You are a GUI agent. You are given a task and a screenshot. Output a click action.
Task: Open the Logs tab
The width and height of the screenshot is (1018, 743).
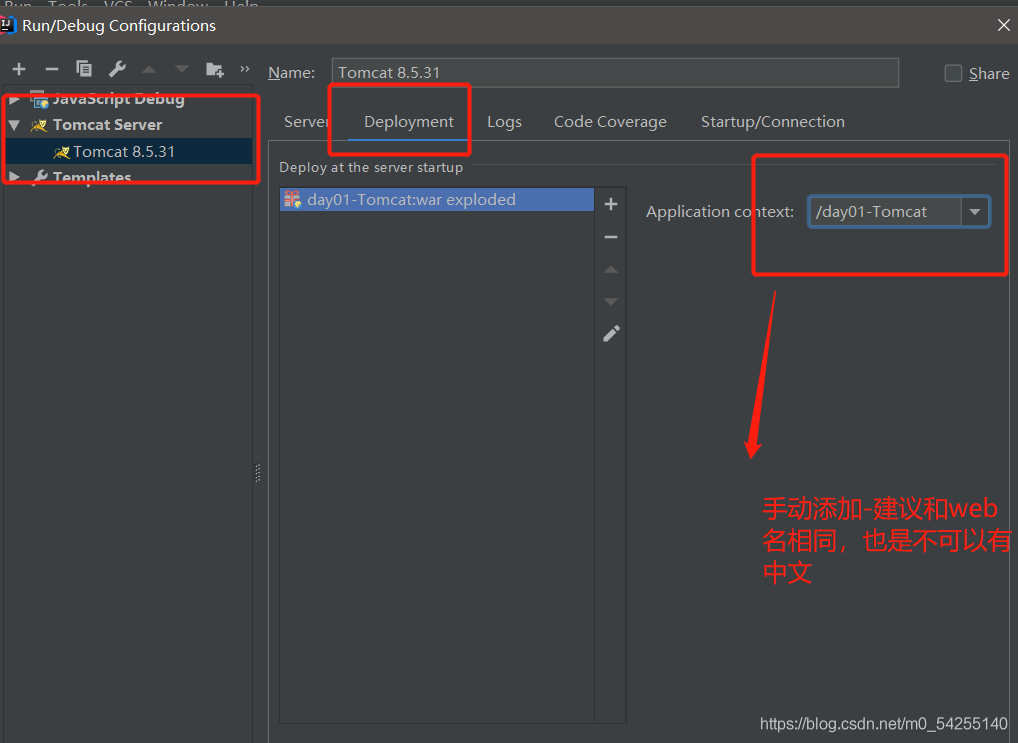pos(504,121)
